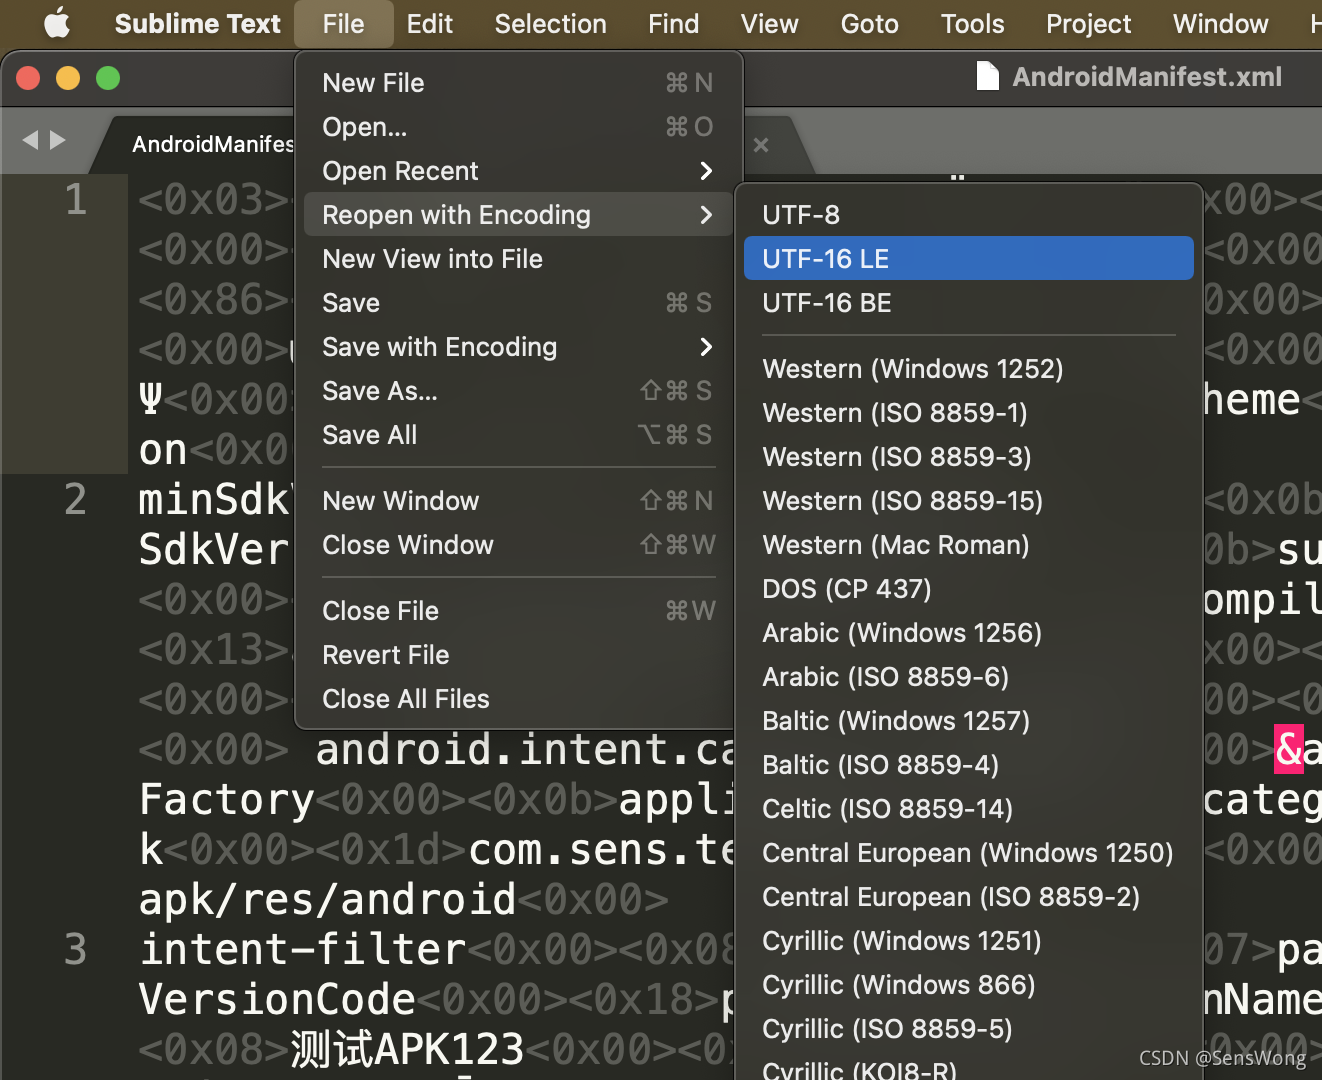Select Western (Windows 1252) encoding
The width and height of the screenshot is (1322, 1080).
(969, 369)
